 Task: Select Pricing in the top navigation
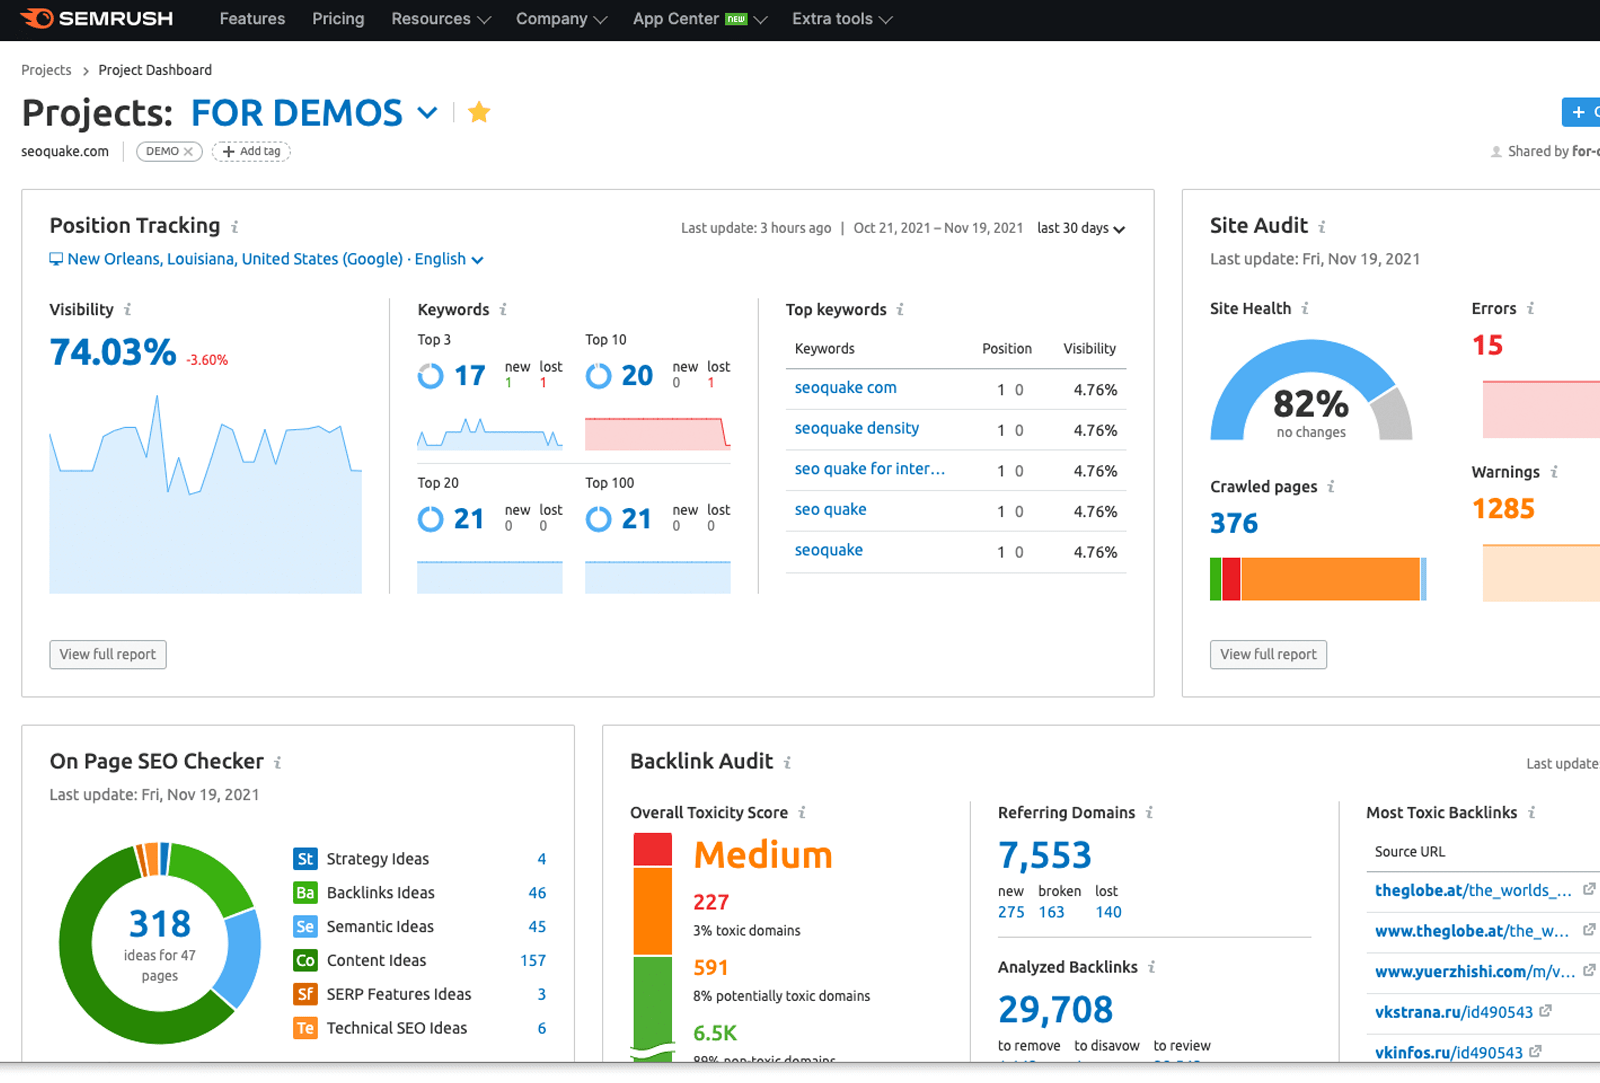338,18
